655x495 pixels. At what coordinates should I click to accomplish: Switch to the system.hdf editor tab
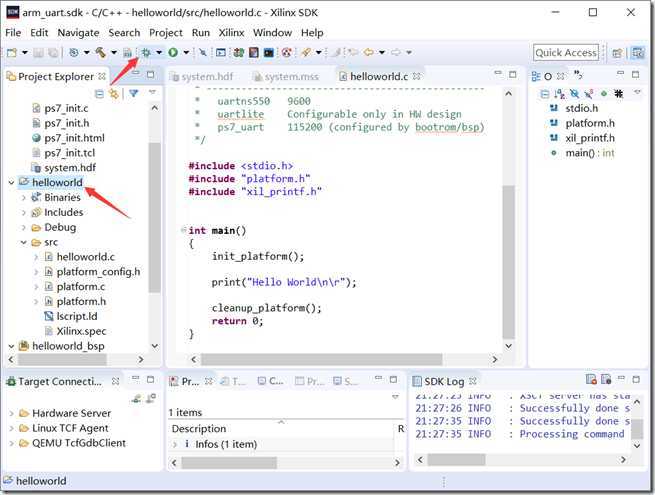point(202,77)
